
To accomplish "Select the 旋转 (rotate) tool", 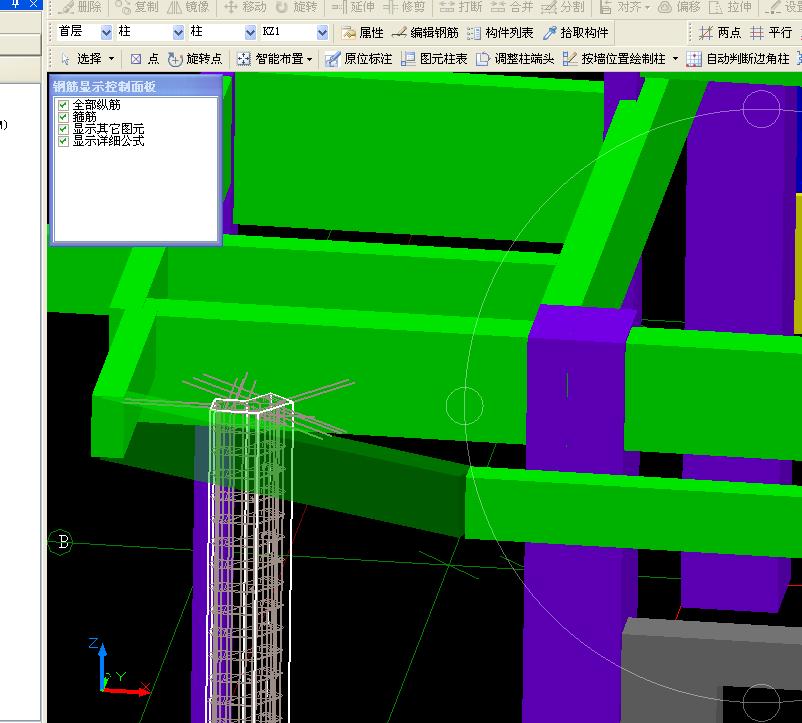I will coord(297,7).
